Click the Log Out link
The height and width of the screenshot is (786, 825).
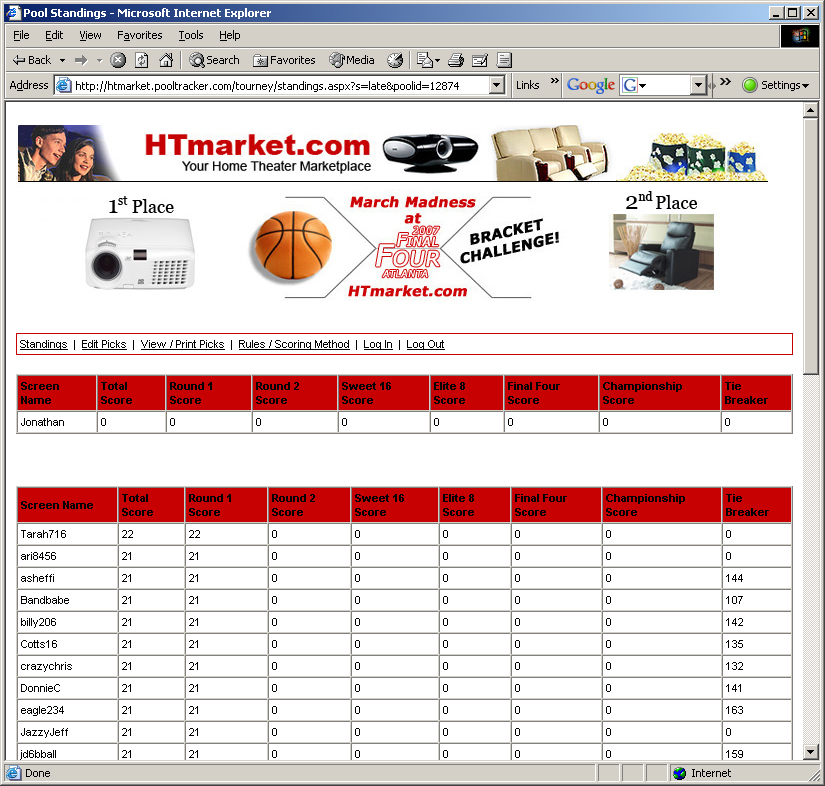pyautogui.click(x=425, y=344)
